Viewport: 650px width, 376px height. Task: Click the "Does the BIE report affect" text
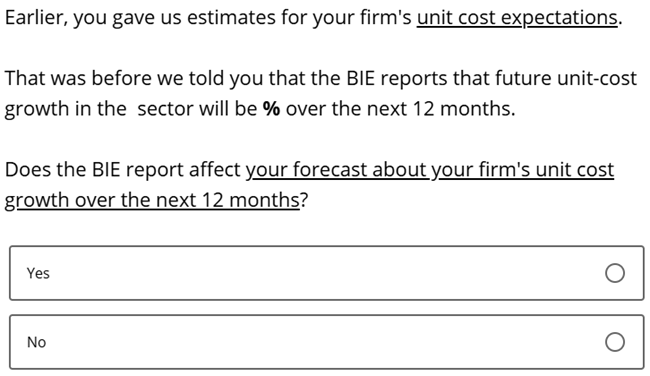[123, 170]
